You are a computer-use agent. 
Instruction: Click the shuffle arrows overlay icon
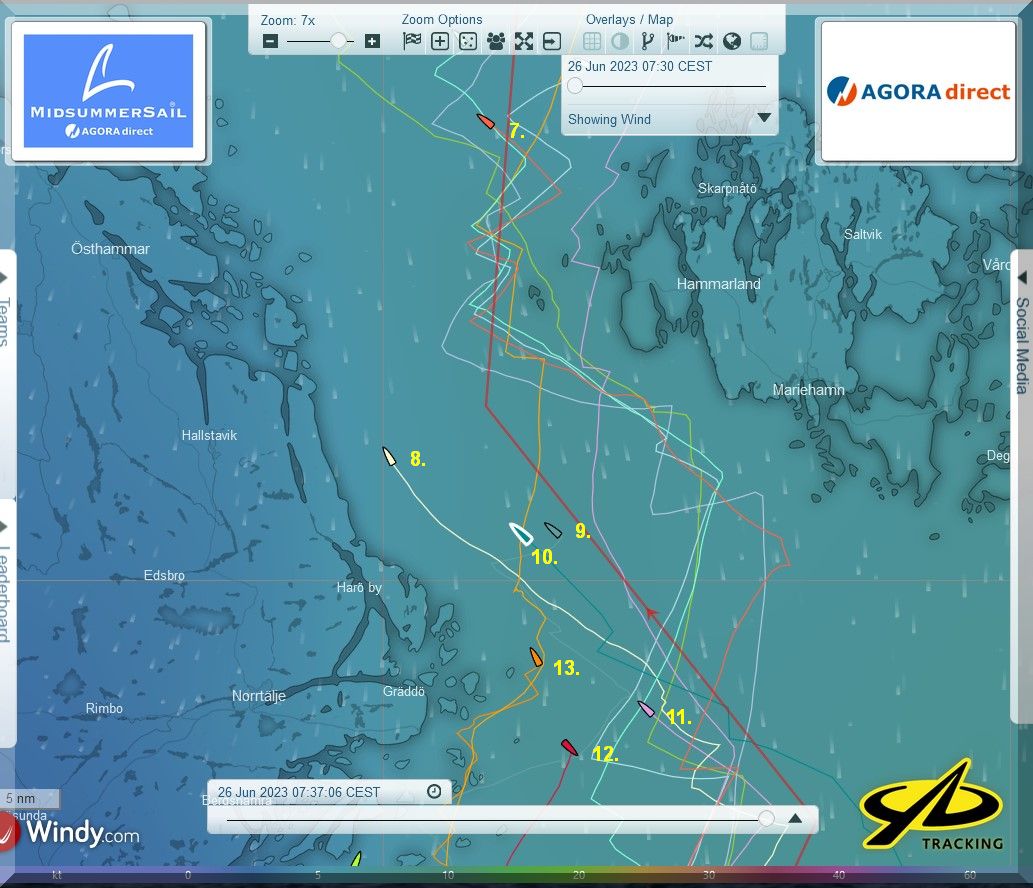[704, 41]
